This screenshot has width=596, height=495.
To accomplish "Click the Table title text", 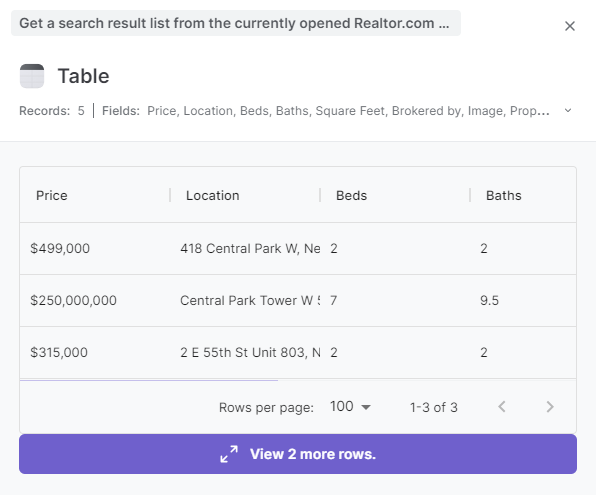I will click(x=83, y=76).
